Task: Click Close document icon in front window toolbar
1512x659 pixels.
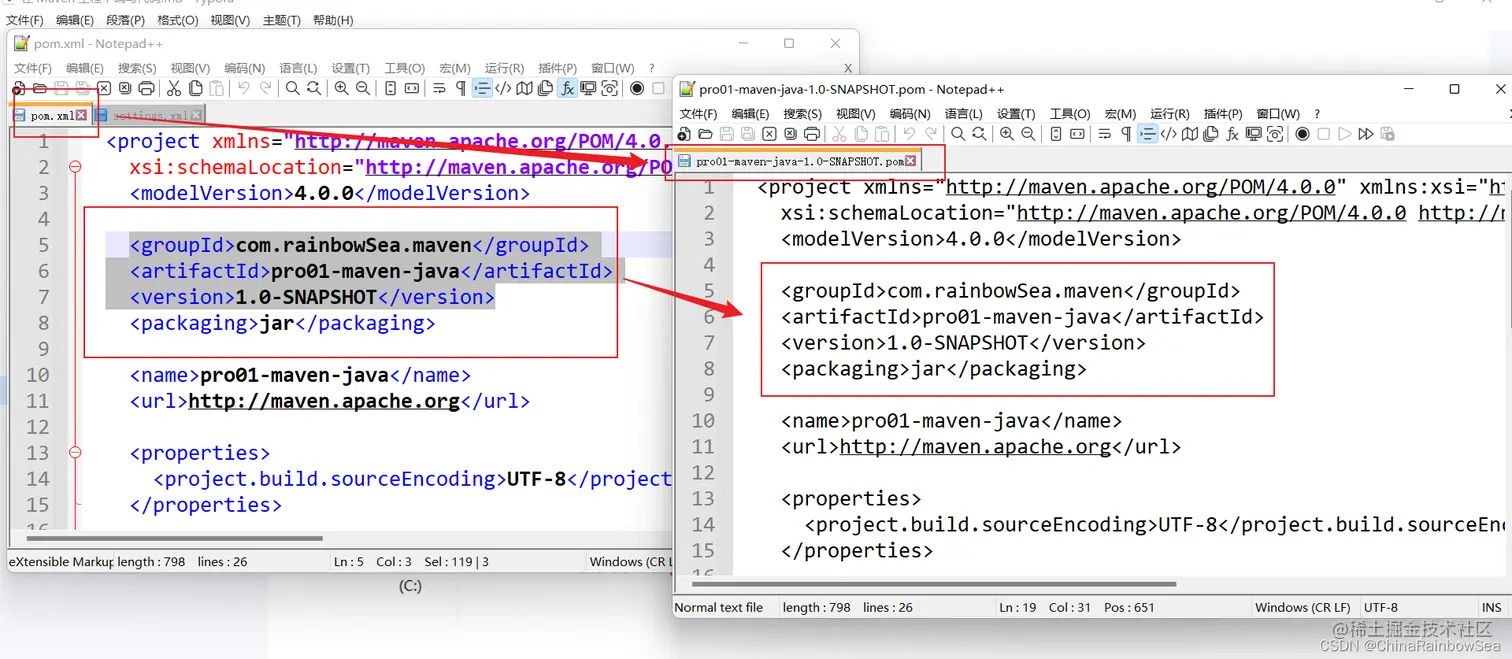Action: coord(769,134)
